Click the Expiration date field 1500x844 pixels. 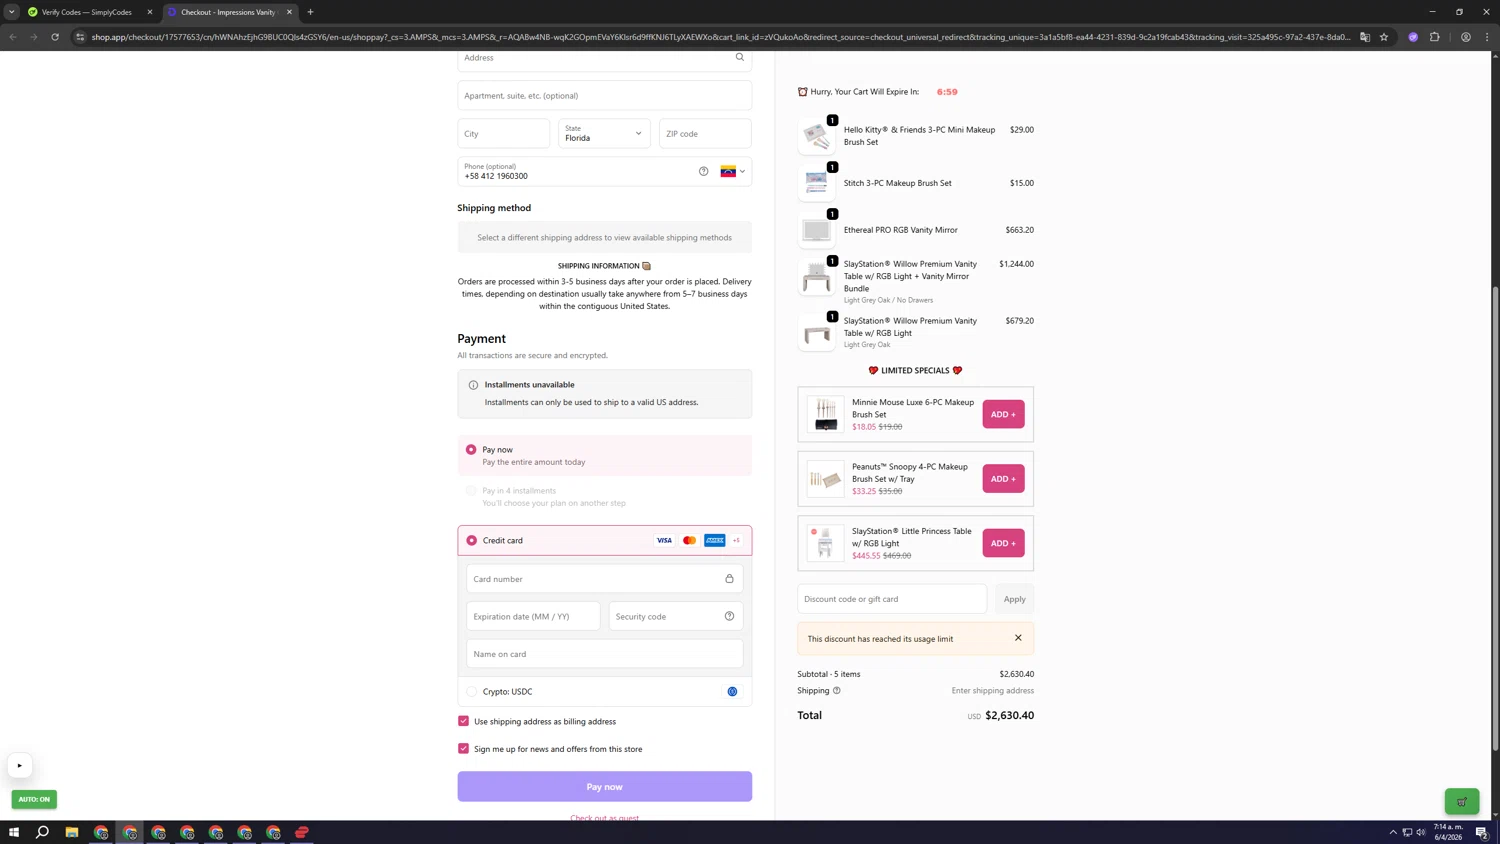[534, 616]
